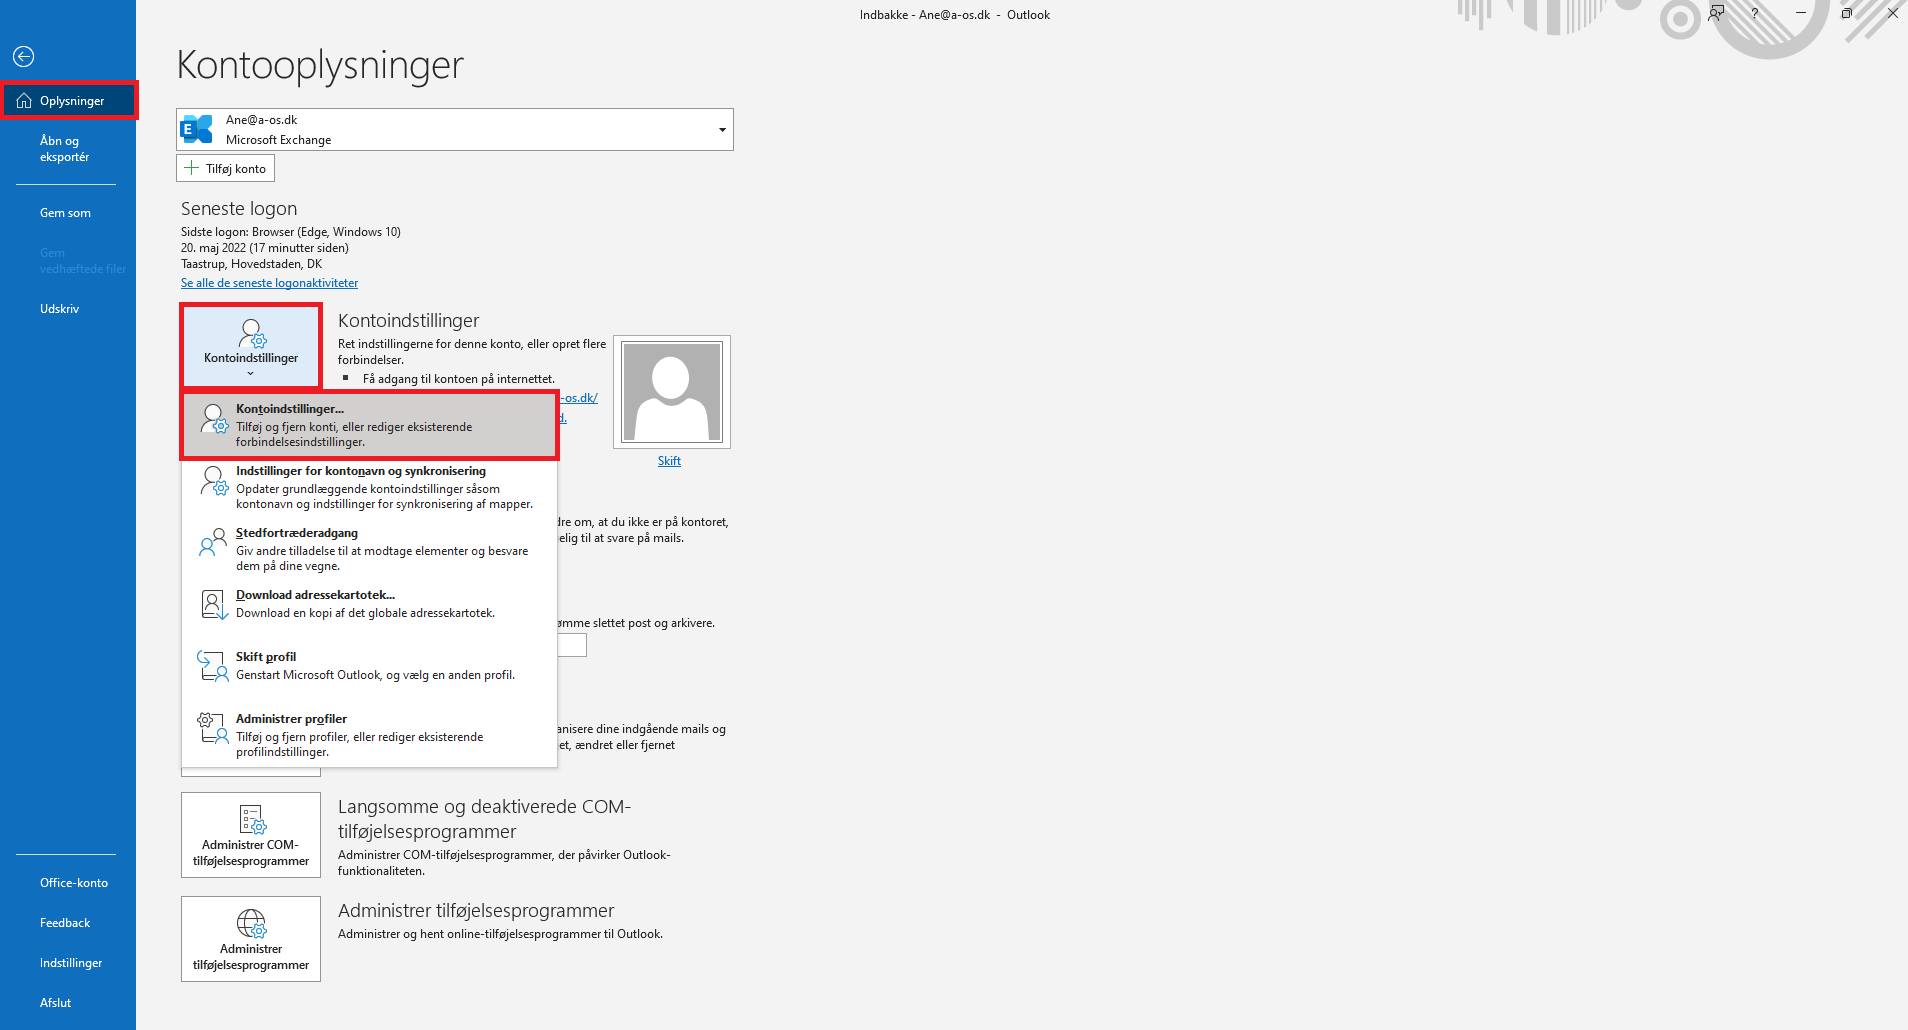Open the Udskriv page
Screen dimensions: 1908x1030
coord(59,309)
